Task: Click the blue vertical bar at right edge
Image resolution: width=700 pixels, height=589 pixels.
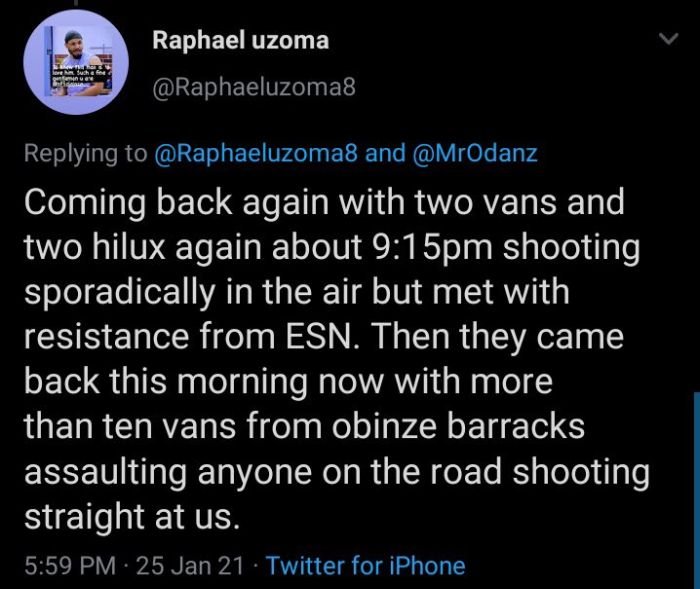Action: (697, 490)
